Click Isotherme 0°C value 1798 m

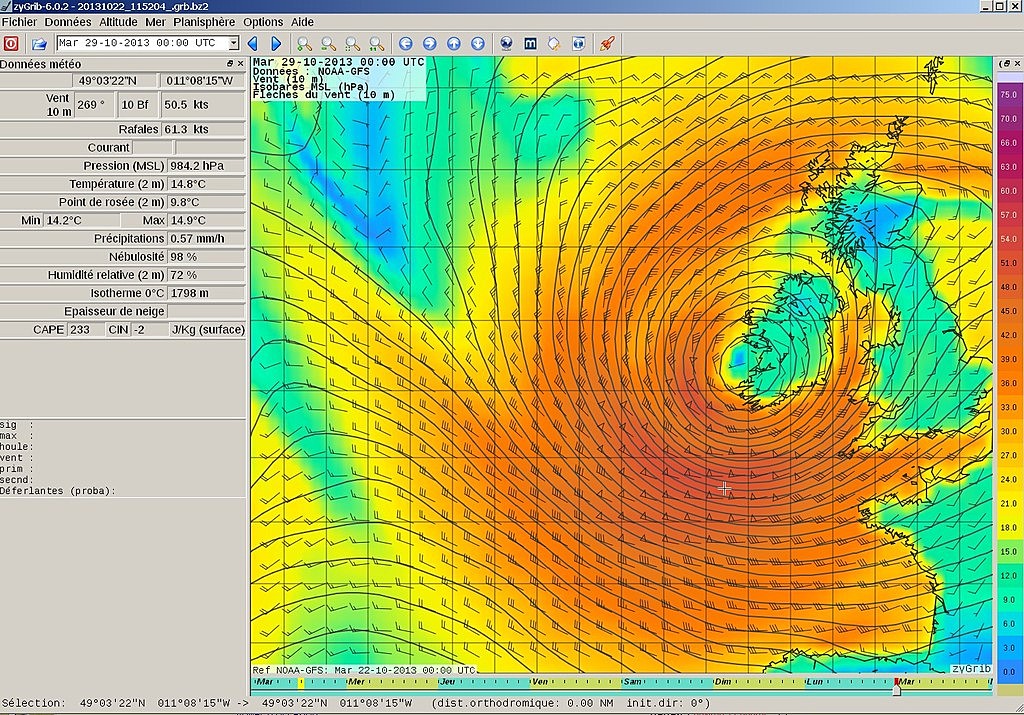coord(206,293)
